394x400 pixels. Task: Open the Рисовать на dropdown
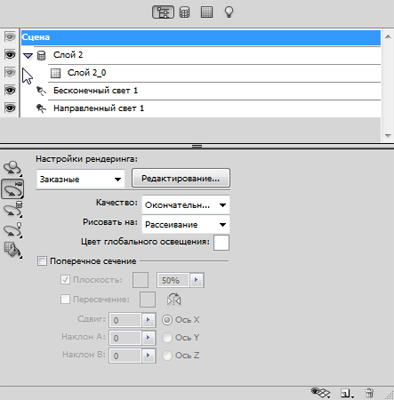[x=186, y=225]
